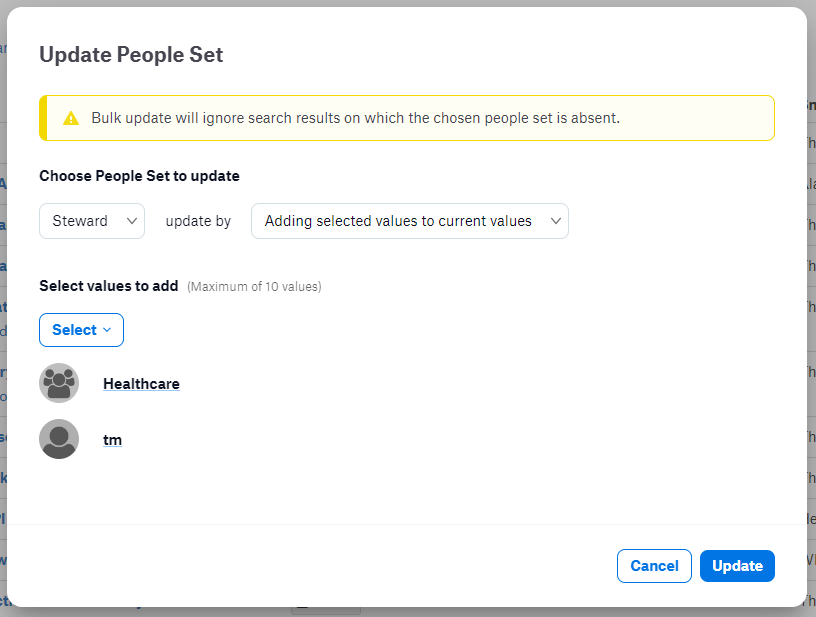Confirm with the Update button
The width and height of the screenshot is (816, 617).
coord(737,566)
